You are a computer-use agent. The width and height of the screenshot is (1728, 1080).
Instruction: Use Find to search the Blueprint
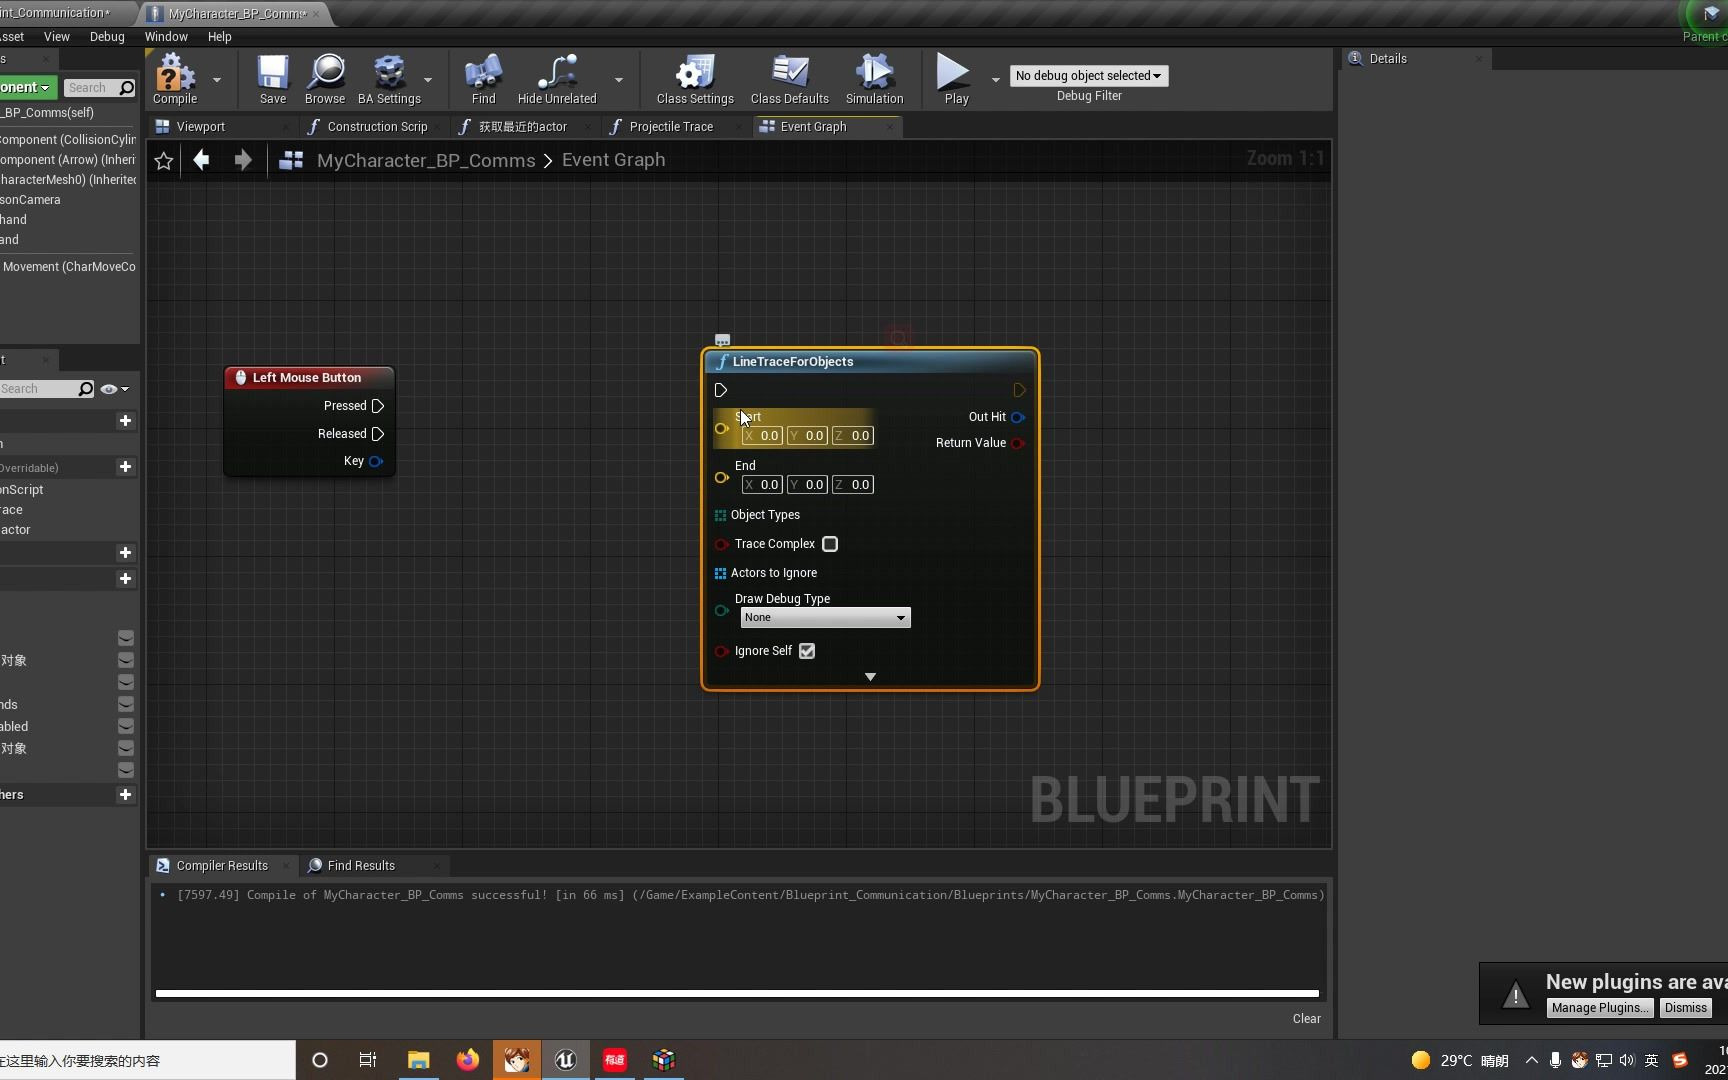[x=482, y=80]
